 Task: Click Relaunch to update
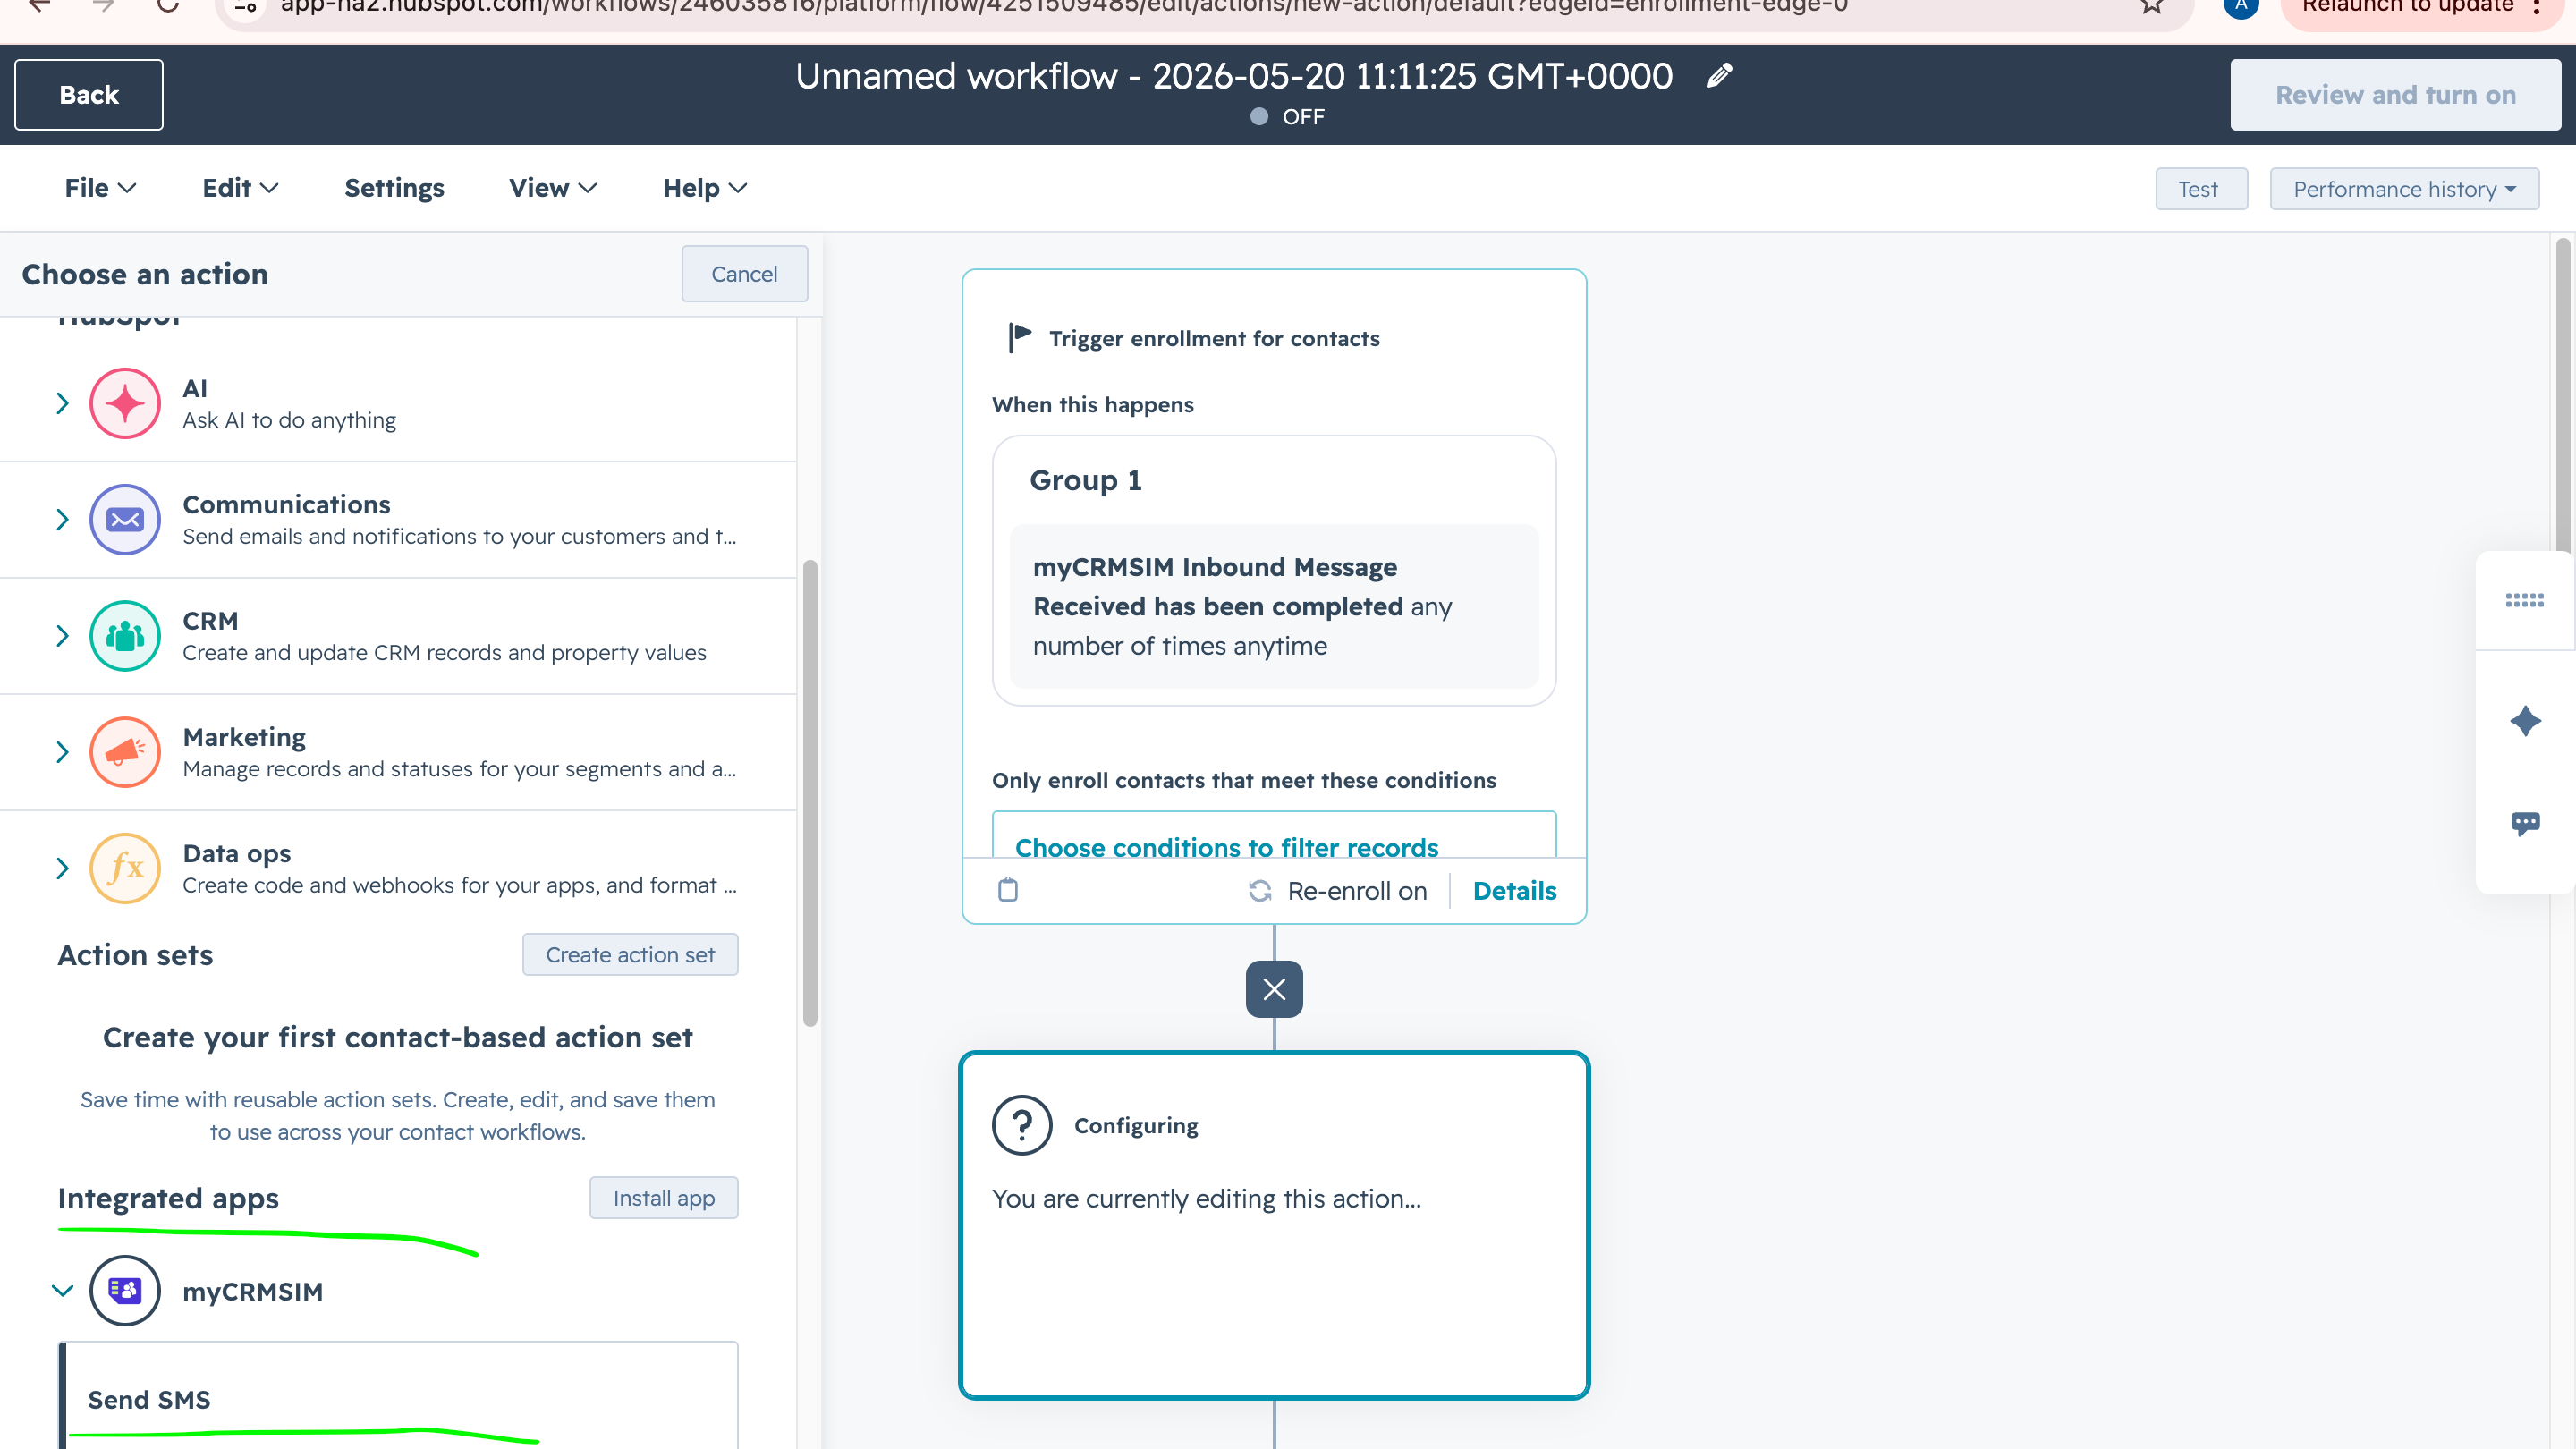(2407, 6)
